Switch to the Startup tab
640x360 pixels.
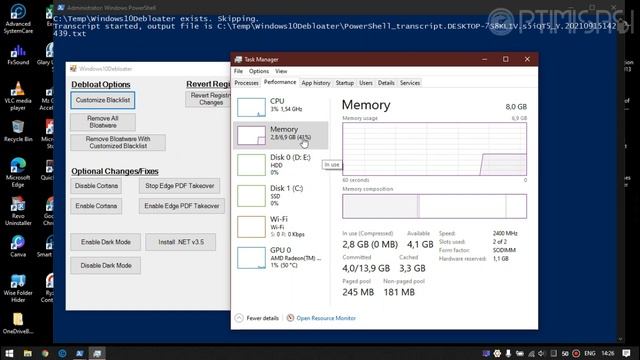[x=344, y=83]
